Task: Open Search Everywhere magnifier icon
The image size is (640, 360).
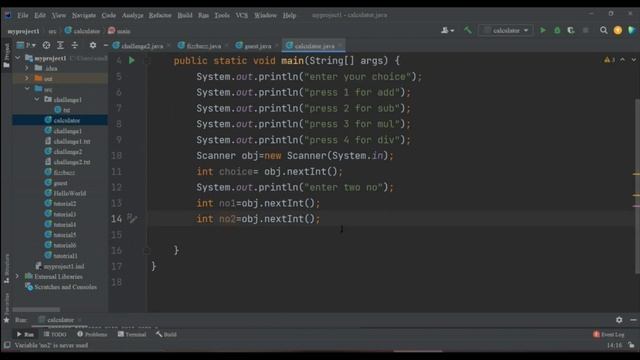Action: 603,30
